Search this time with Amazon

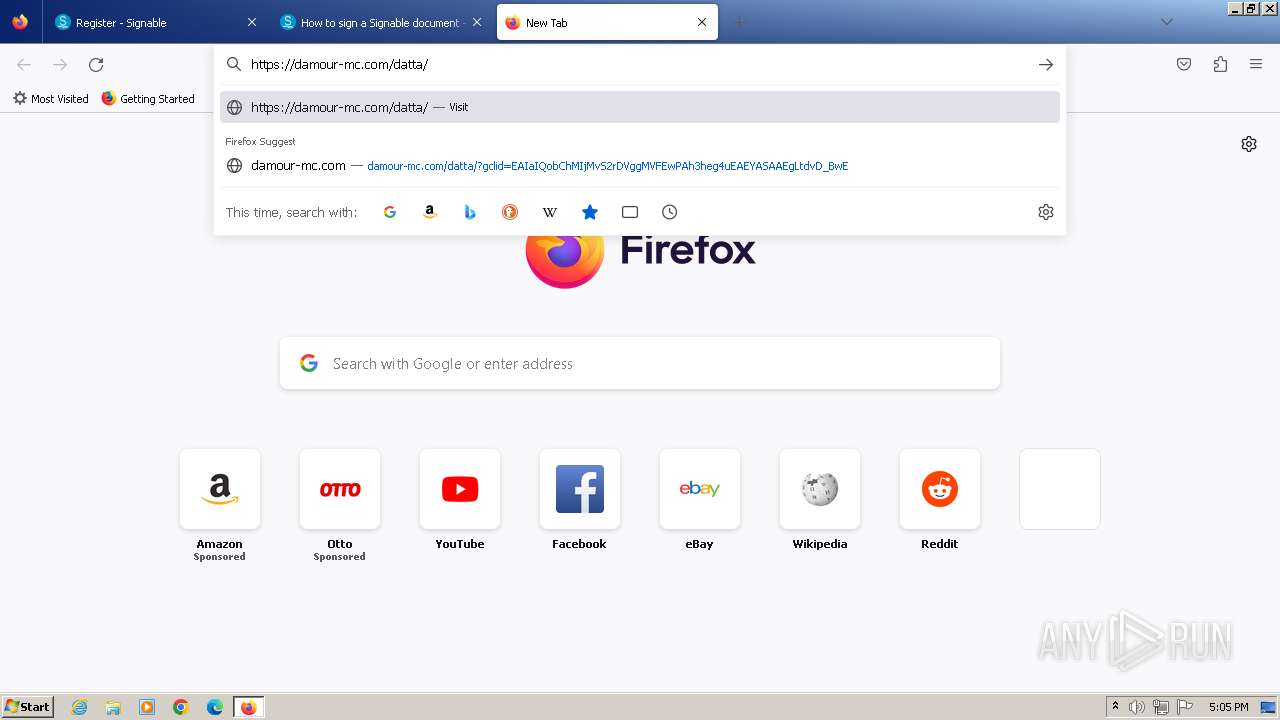[x=430, y=212]
